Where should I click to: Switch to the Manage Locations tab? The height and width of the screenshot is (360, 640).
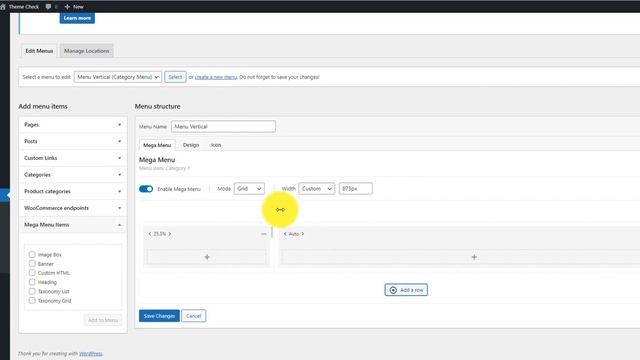pos(87,51)
